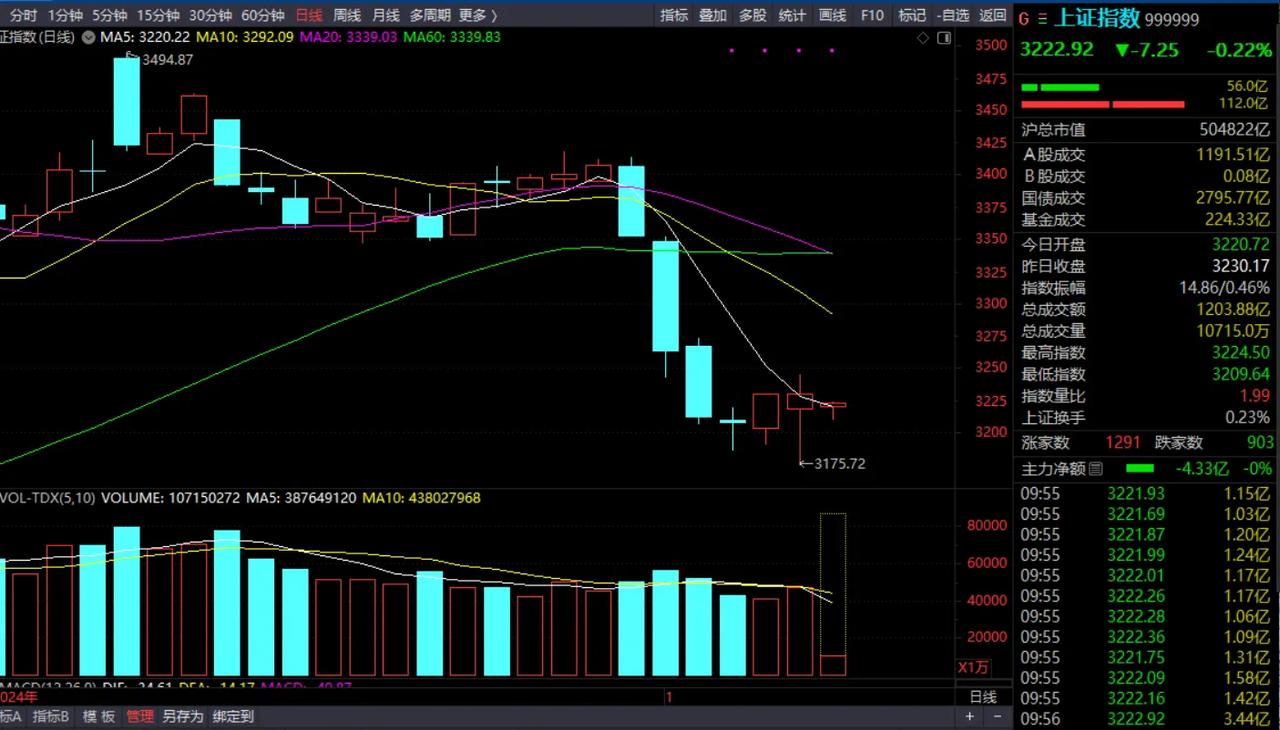Click the red G icon beside 上证指数

click(1023, 18)
